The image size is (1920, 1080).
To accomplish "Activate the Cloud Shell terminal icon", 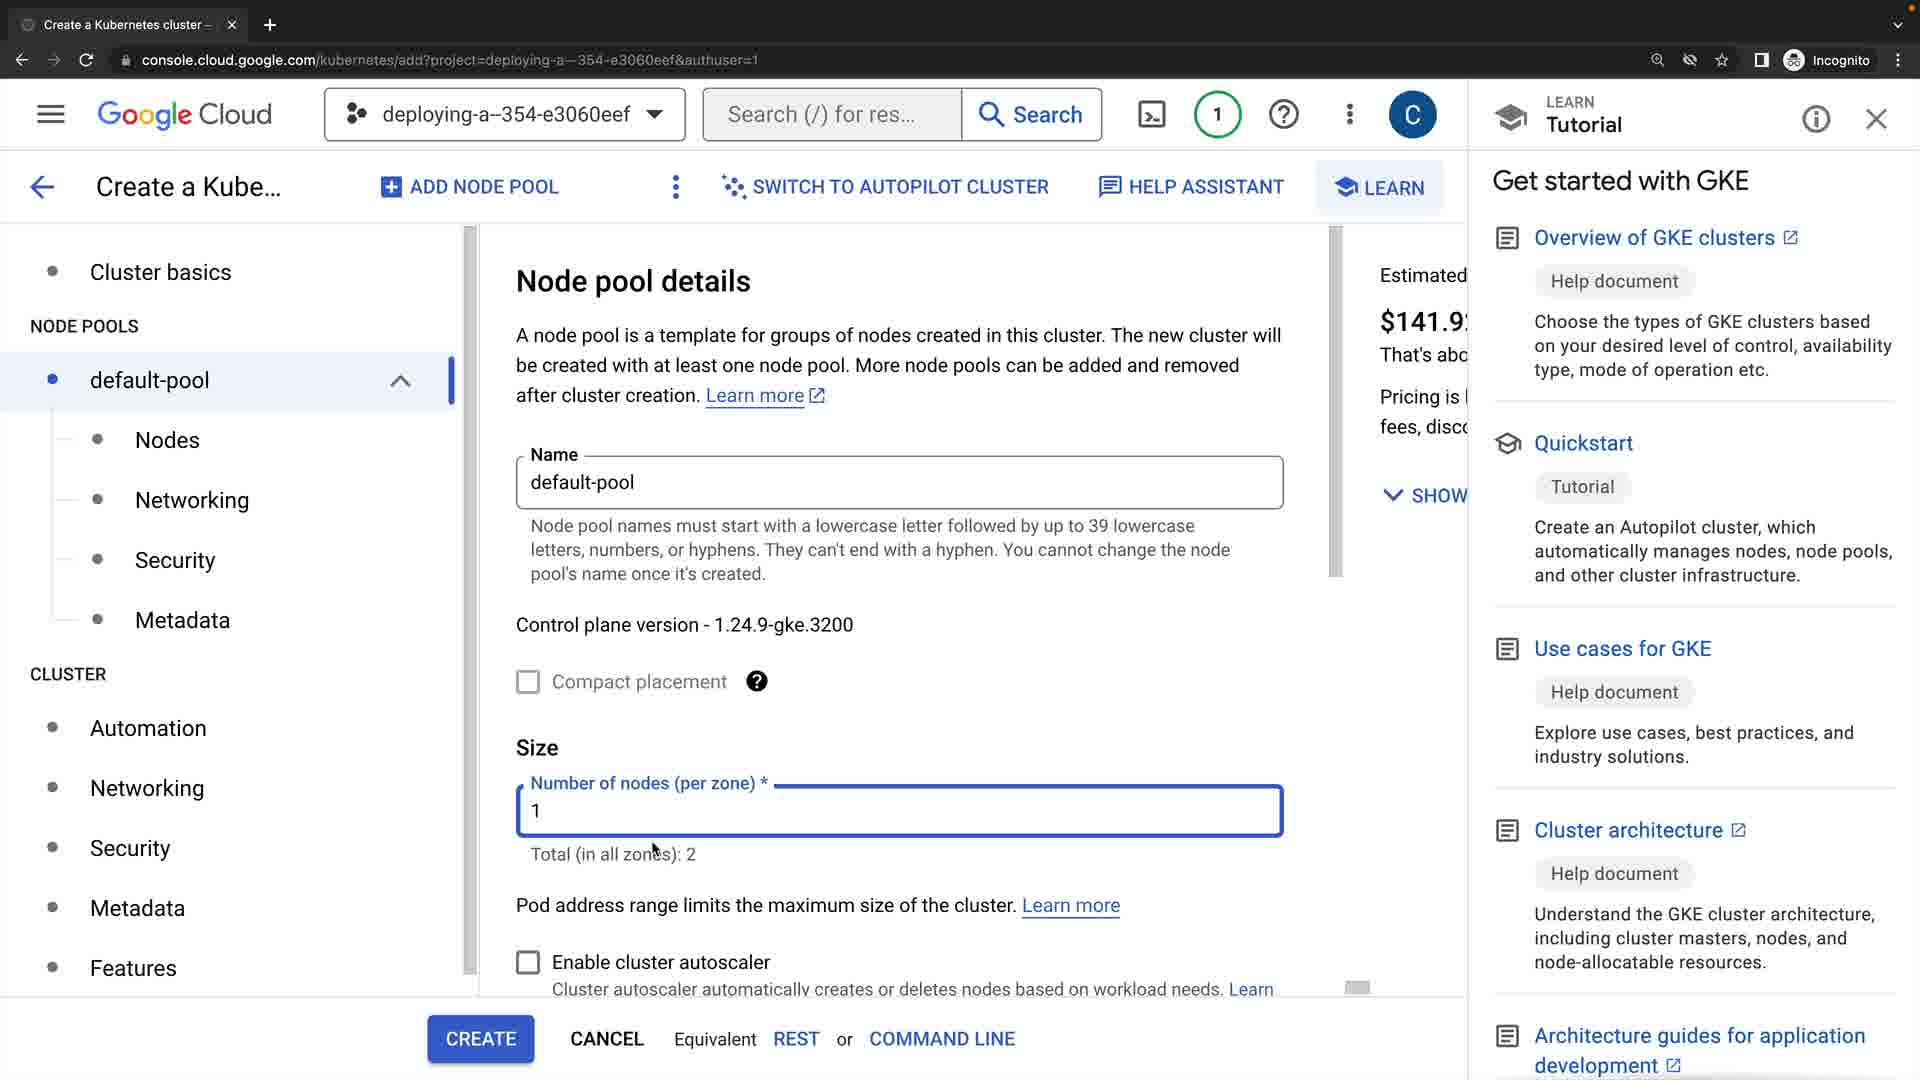I will (1152, 114).
